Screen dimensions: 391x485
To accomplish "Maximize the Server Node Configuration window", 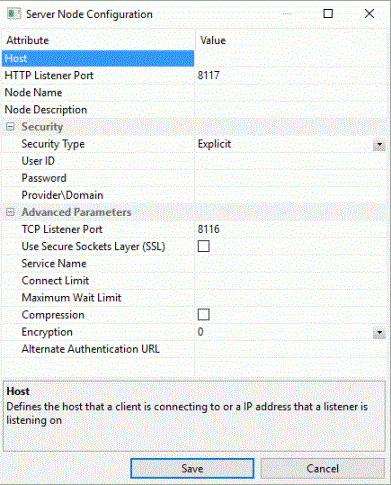I will click(x=328, y=14).
